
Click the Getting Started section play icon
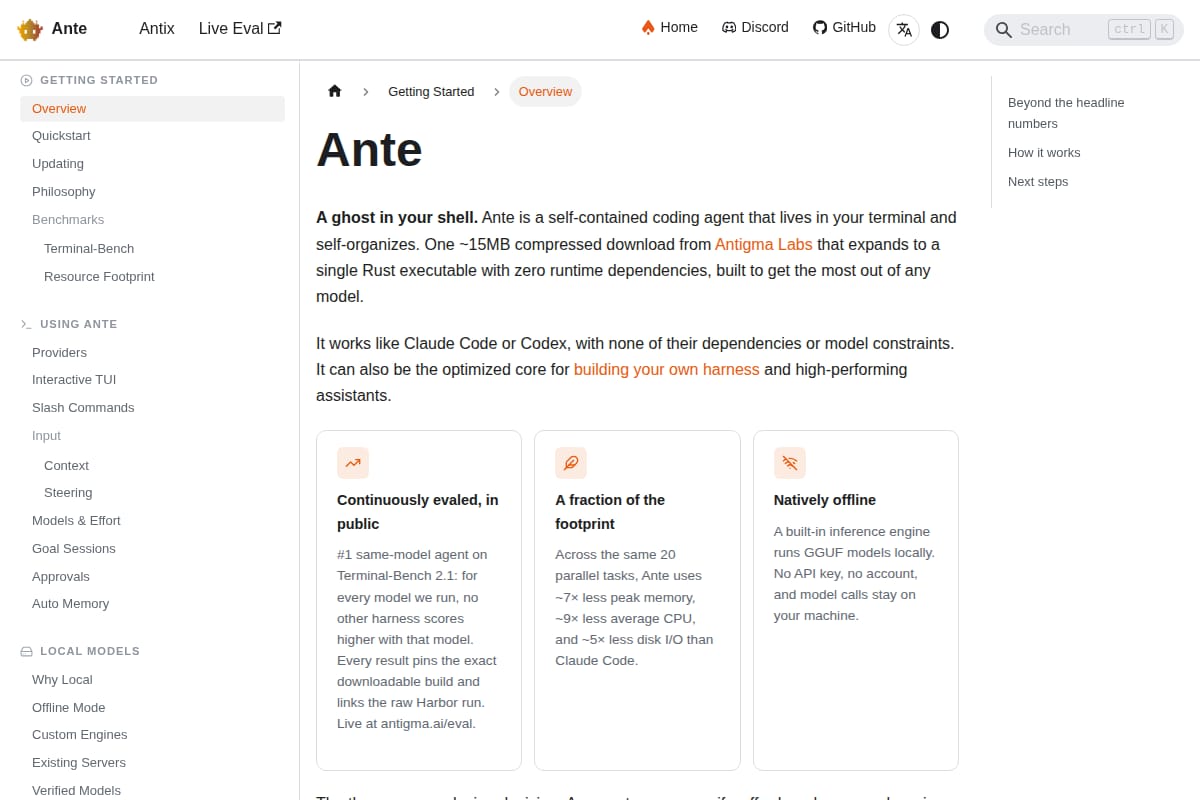point(26,80)
